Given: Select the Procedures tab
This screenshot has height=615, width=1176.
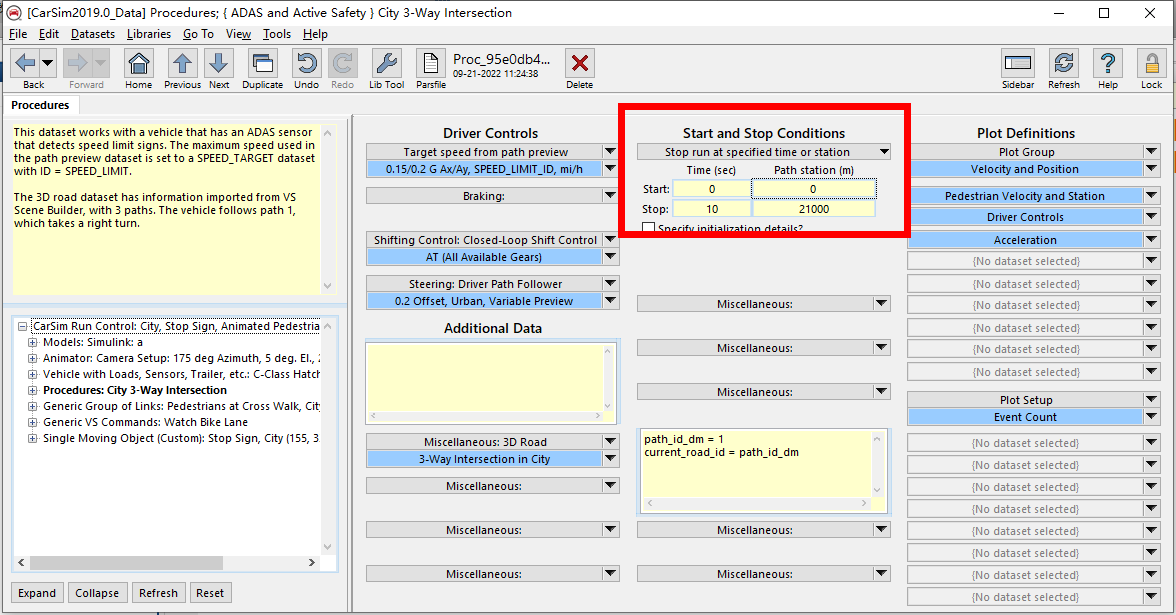Looking at the screenshot, I should click(40, 105).
